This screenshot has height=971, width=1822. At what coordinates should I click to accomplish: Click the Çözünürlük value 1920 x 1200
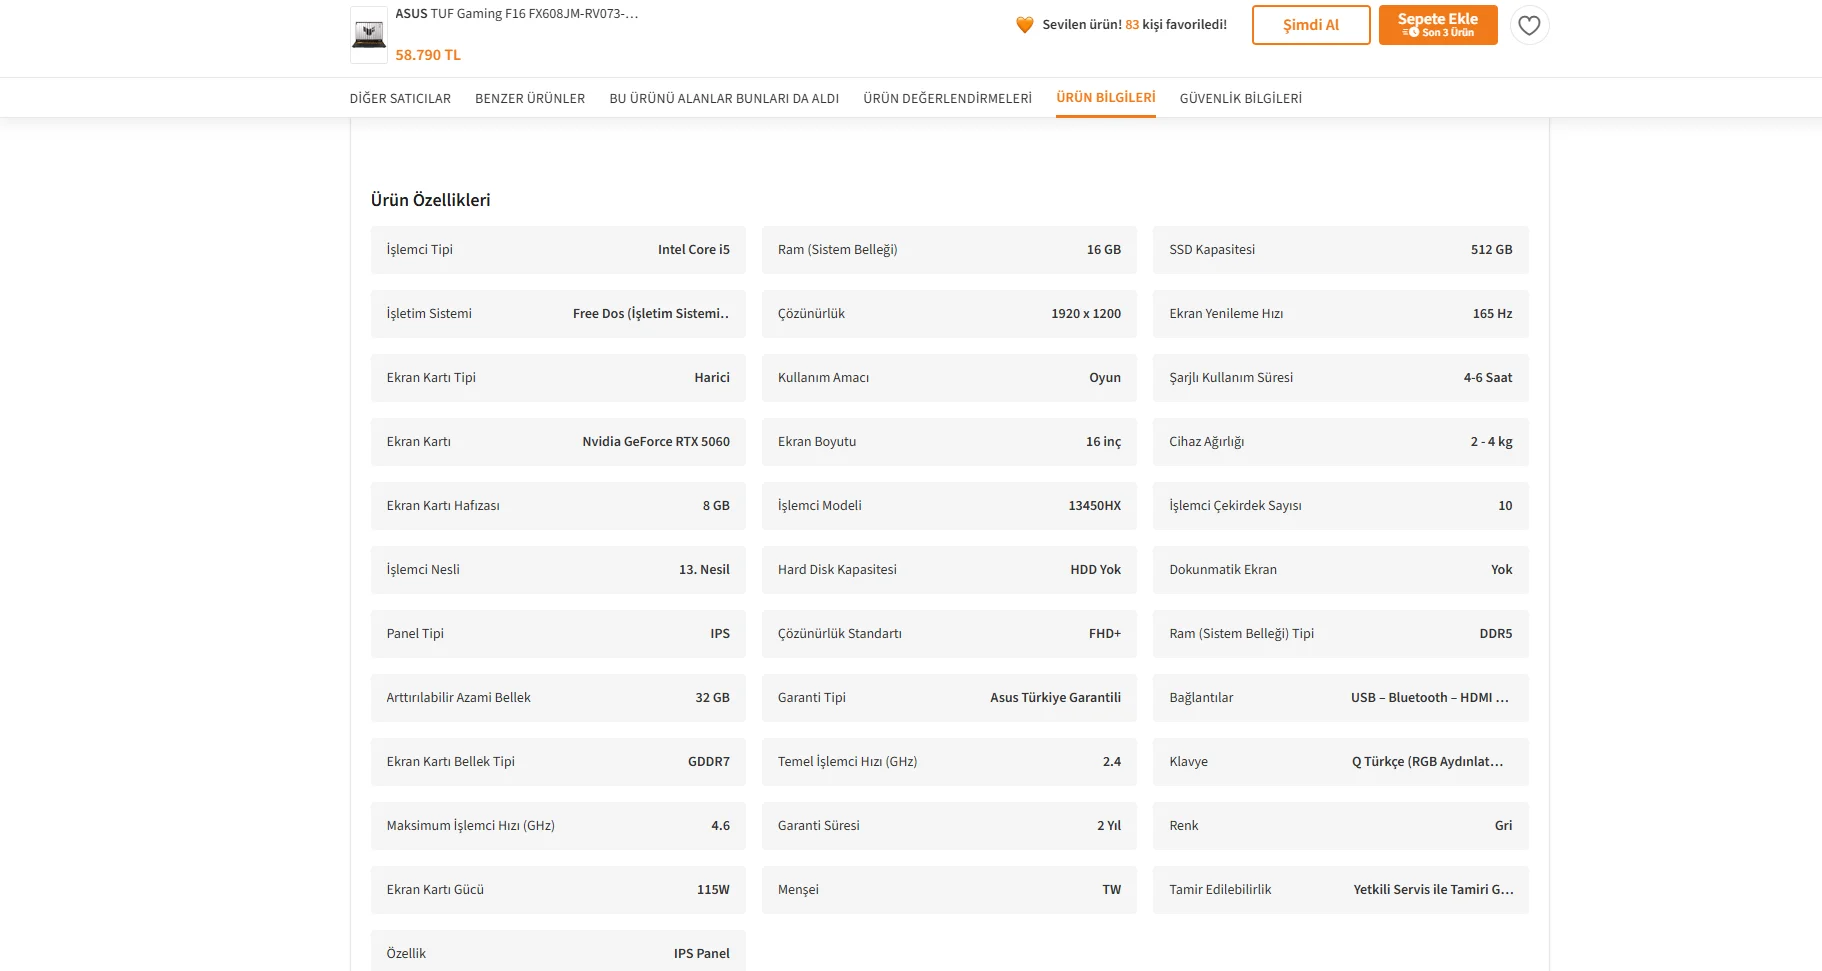tap(1086, 314)
